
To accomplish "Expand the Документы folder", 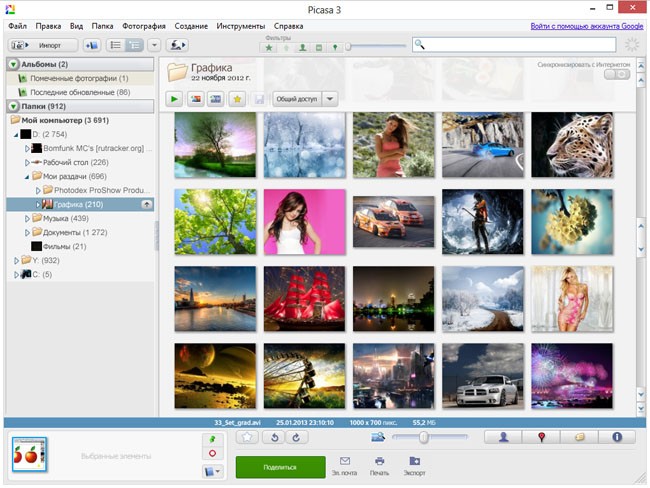I will pos(27,232).
